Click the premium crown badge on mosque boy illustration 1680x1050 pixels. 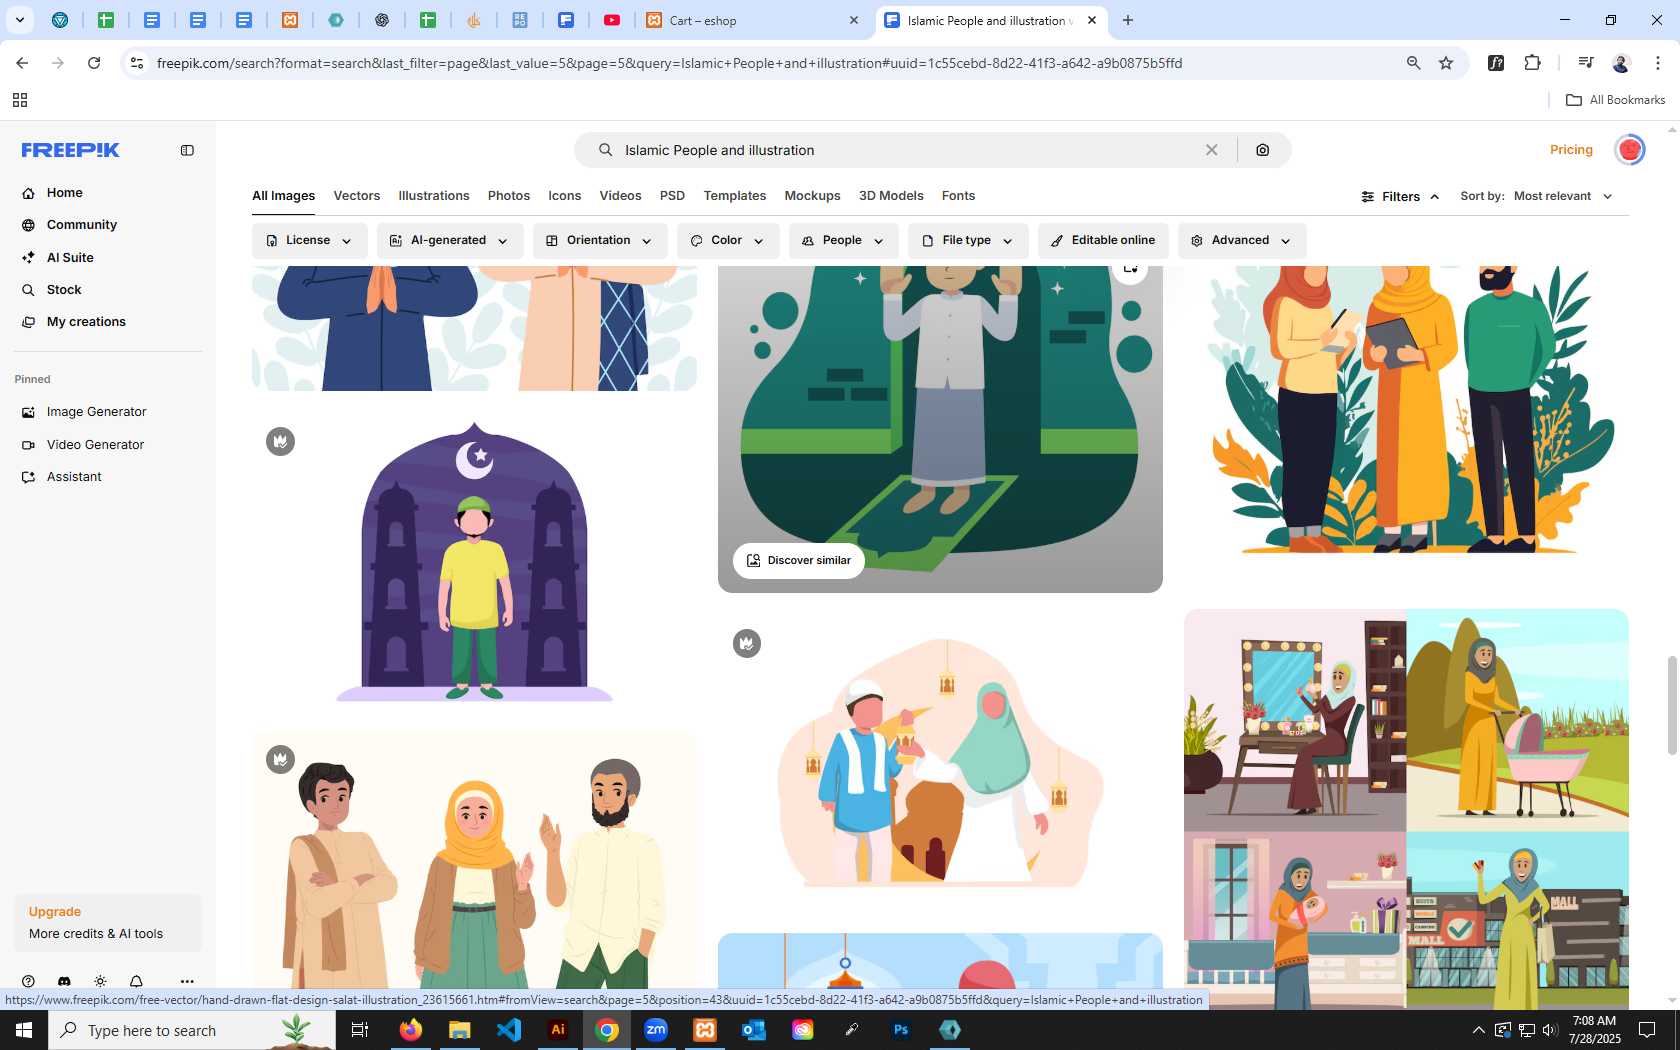pyautogui.click(x=280, y=441)
